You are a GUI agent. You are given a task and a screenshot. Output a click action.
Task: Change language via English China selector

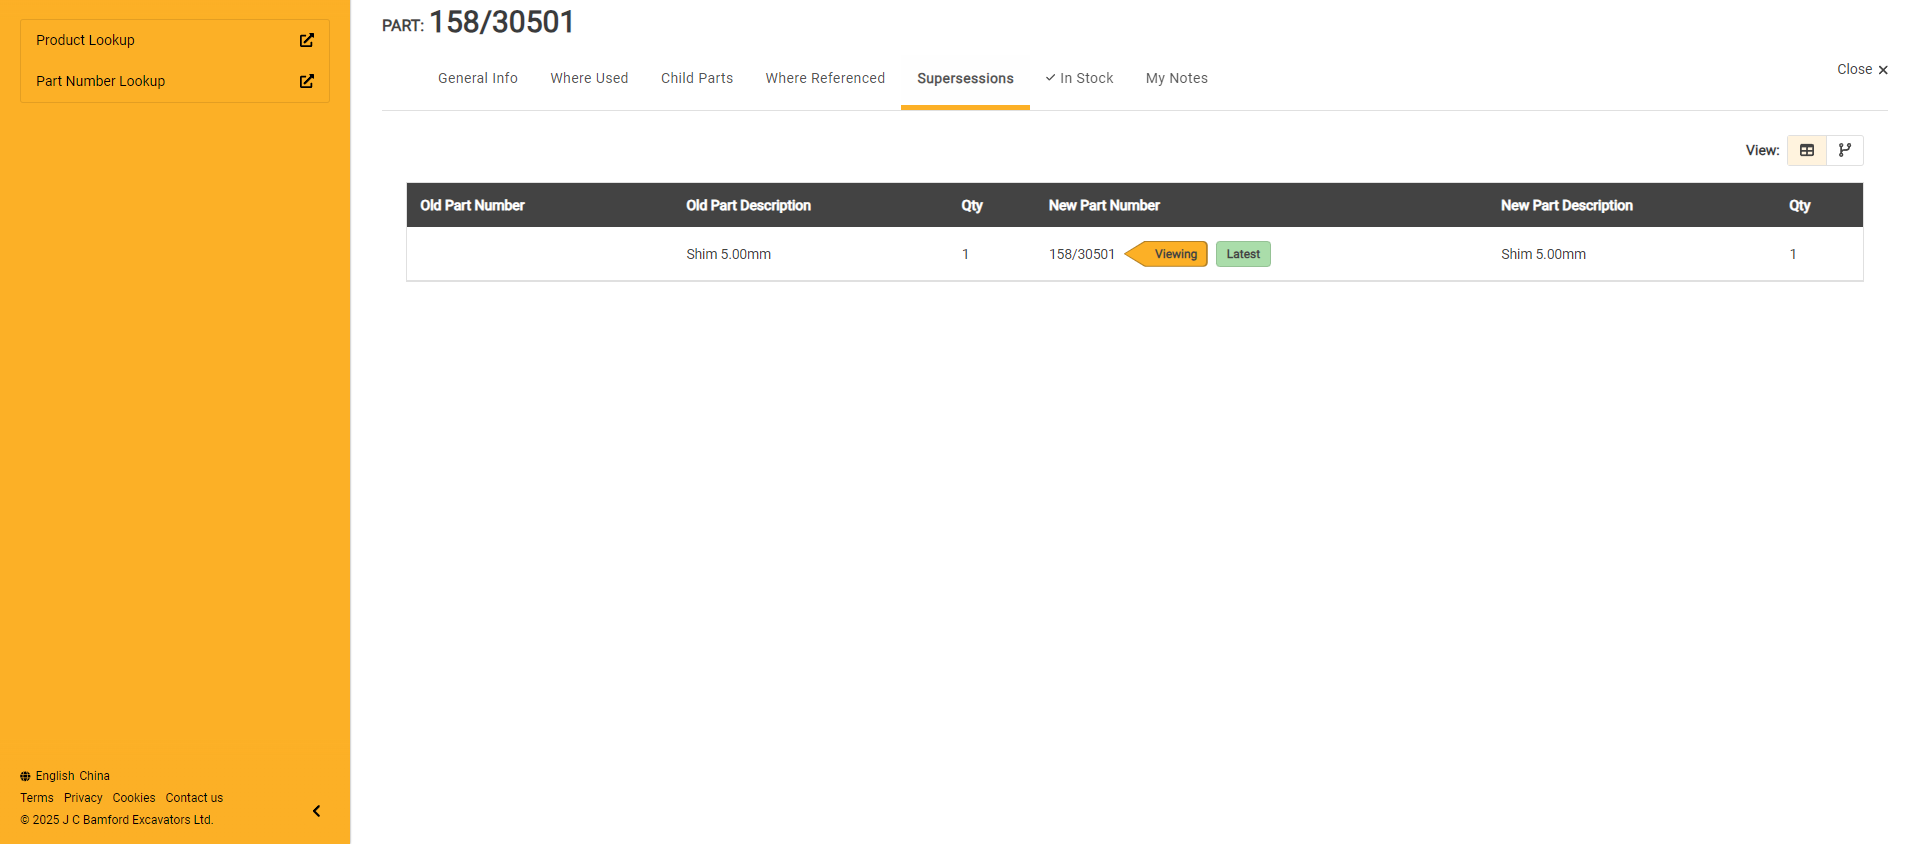click(x=72, y=776)
